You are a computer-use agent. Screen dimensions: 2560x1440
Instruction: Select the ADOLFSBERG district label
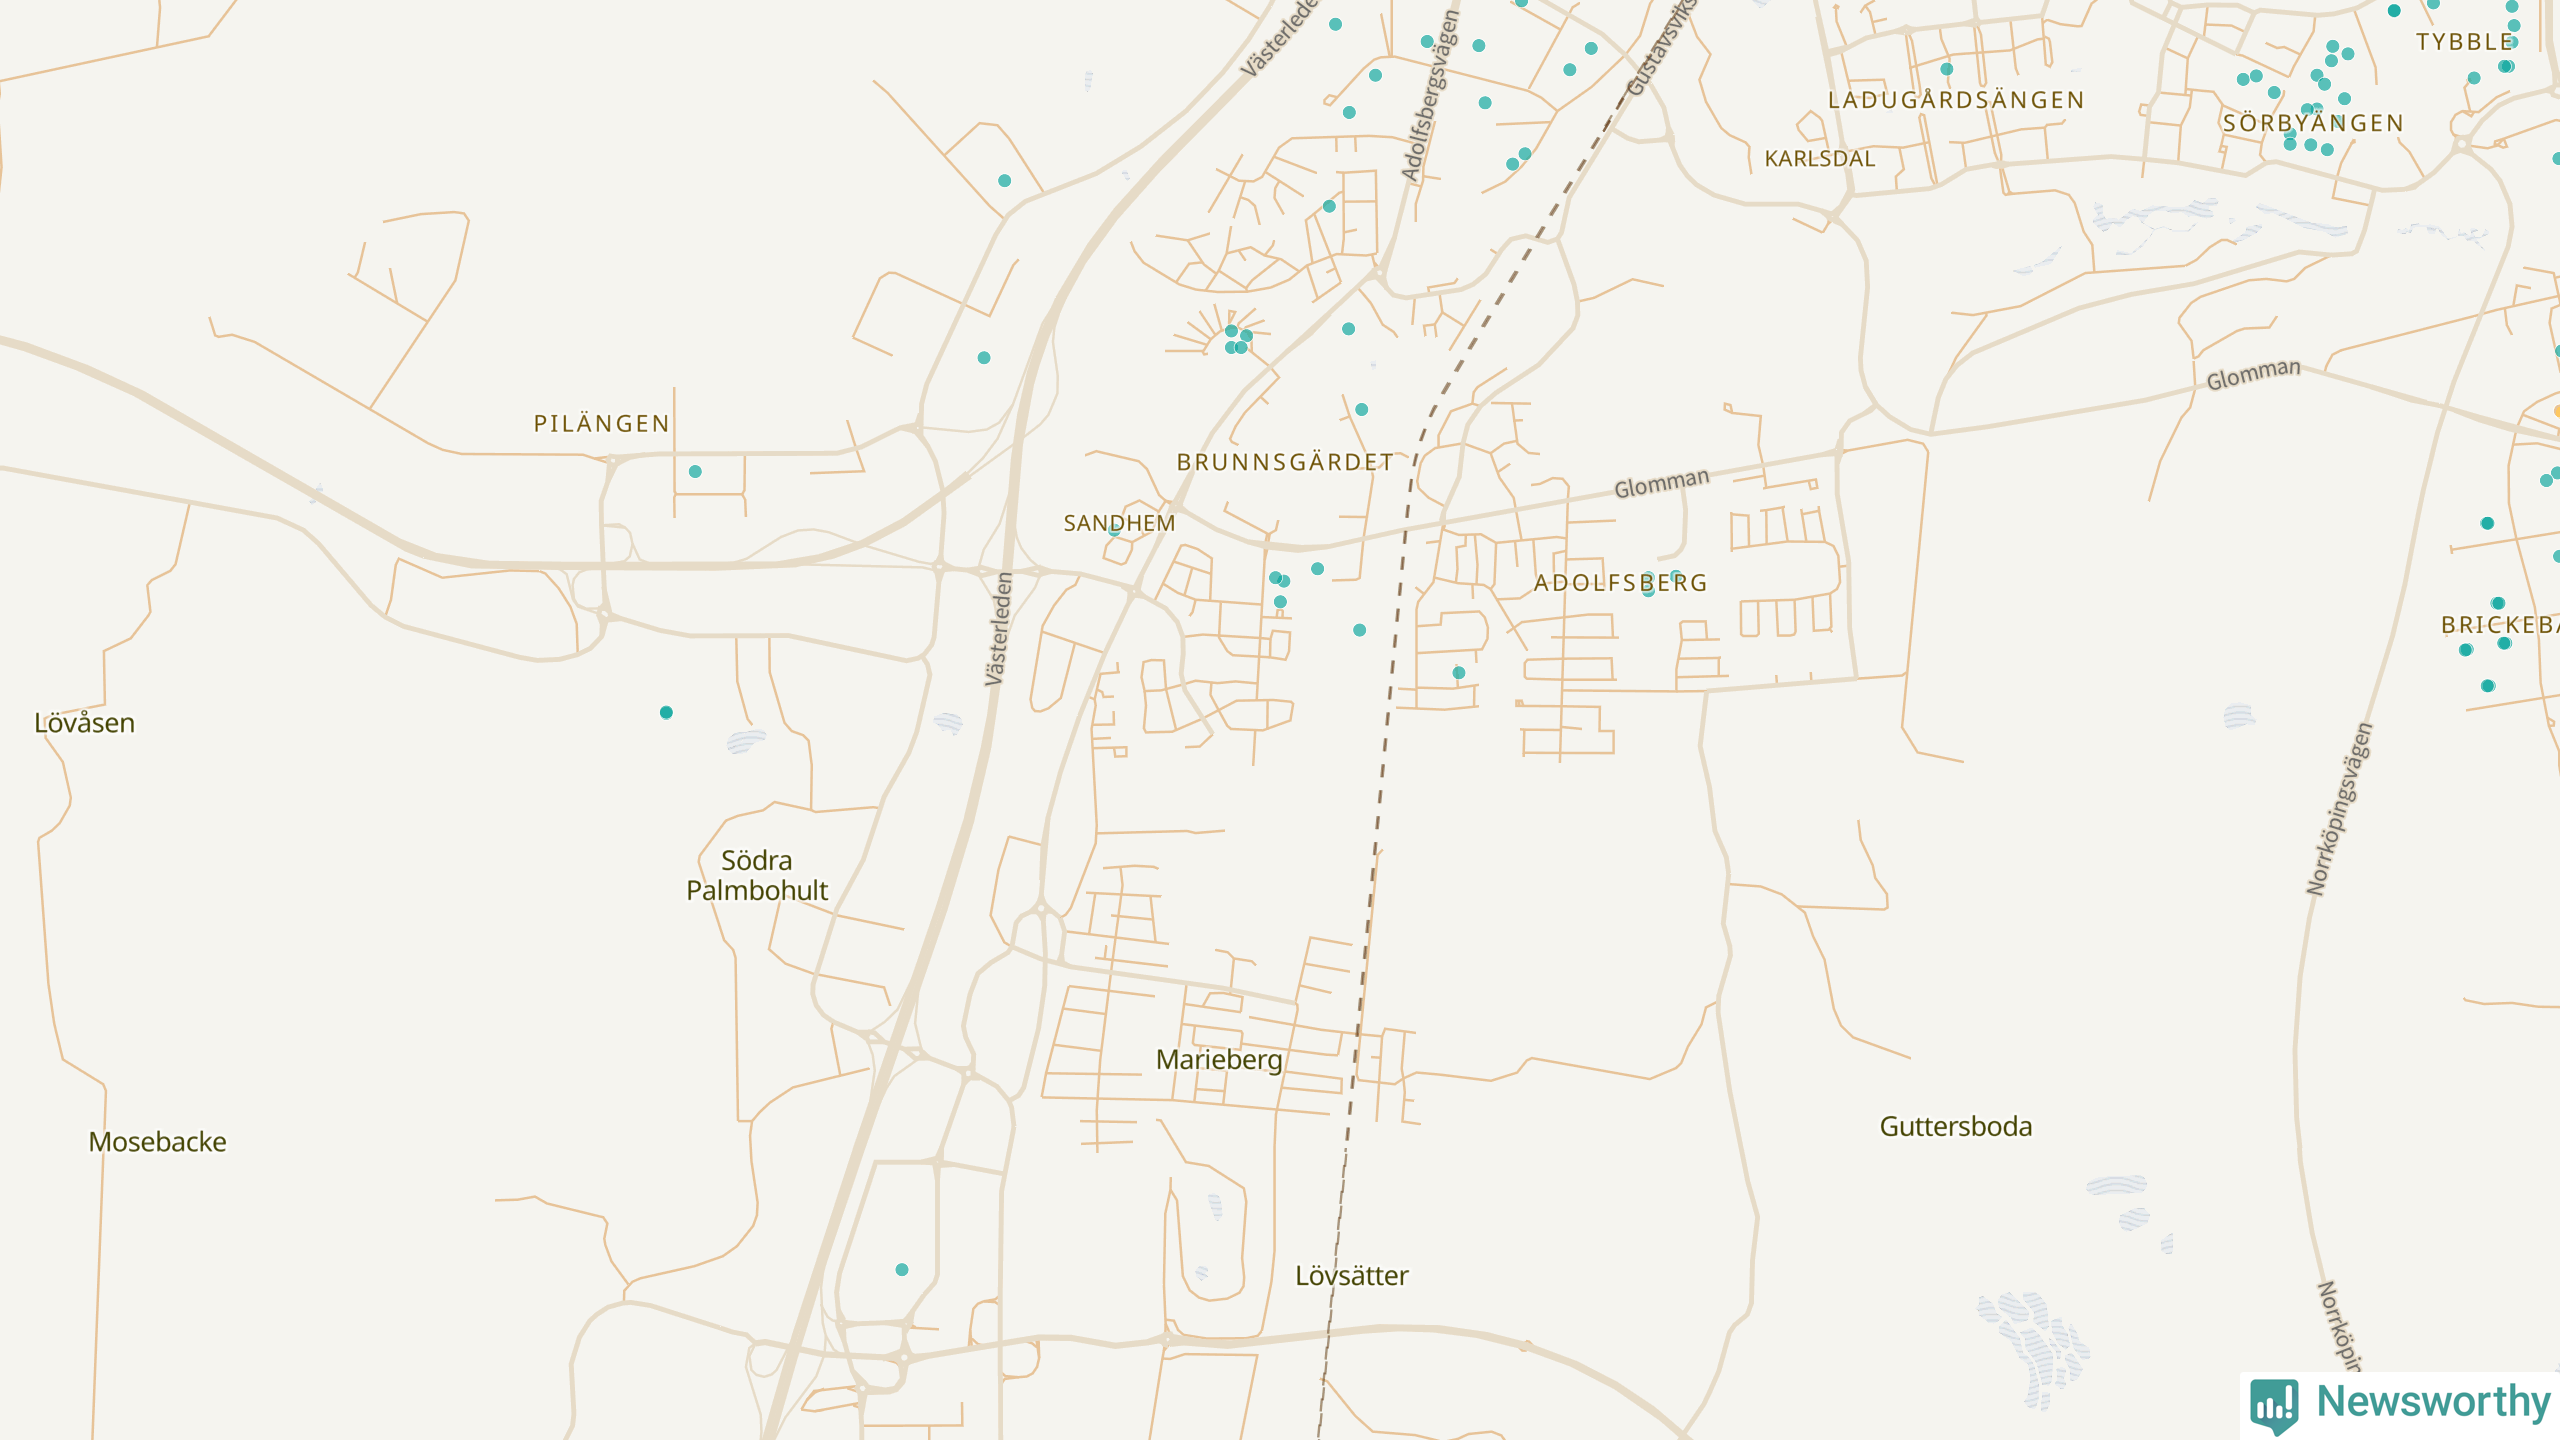(1620, 583)
